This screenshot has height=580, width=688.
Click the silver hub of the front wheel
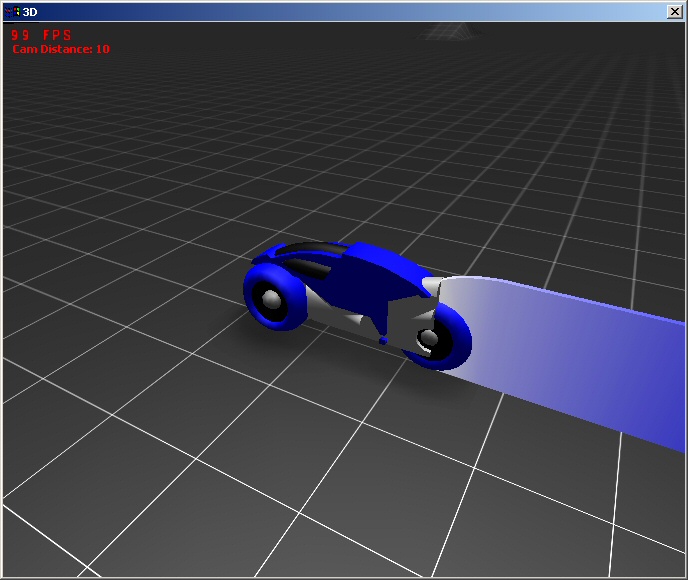(x=272, y=300)
